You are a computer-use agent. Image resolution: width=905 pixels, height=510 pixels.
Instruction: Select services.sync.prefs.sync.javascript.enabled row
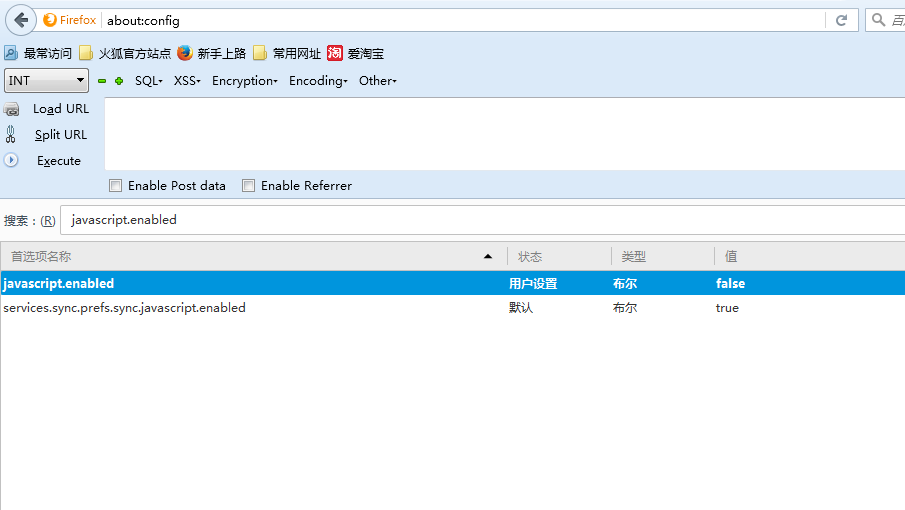452,308
